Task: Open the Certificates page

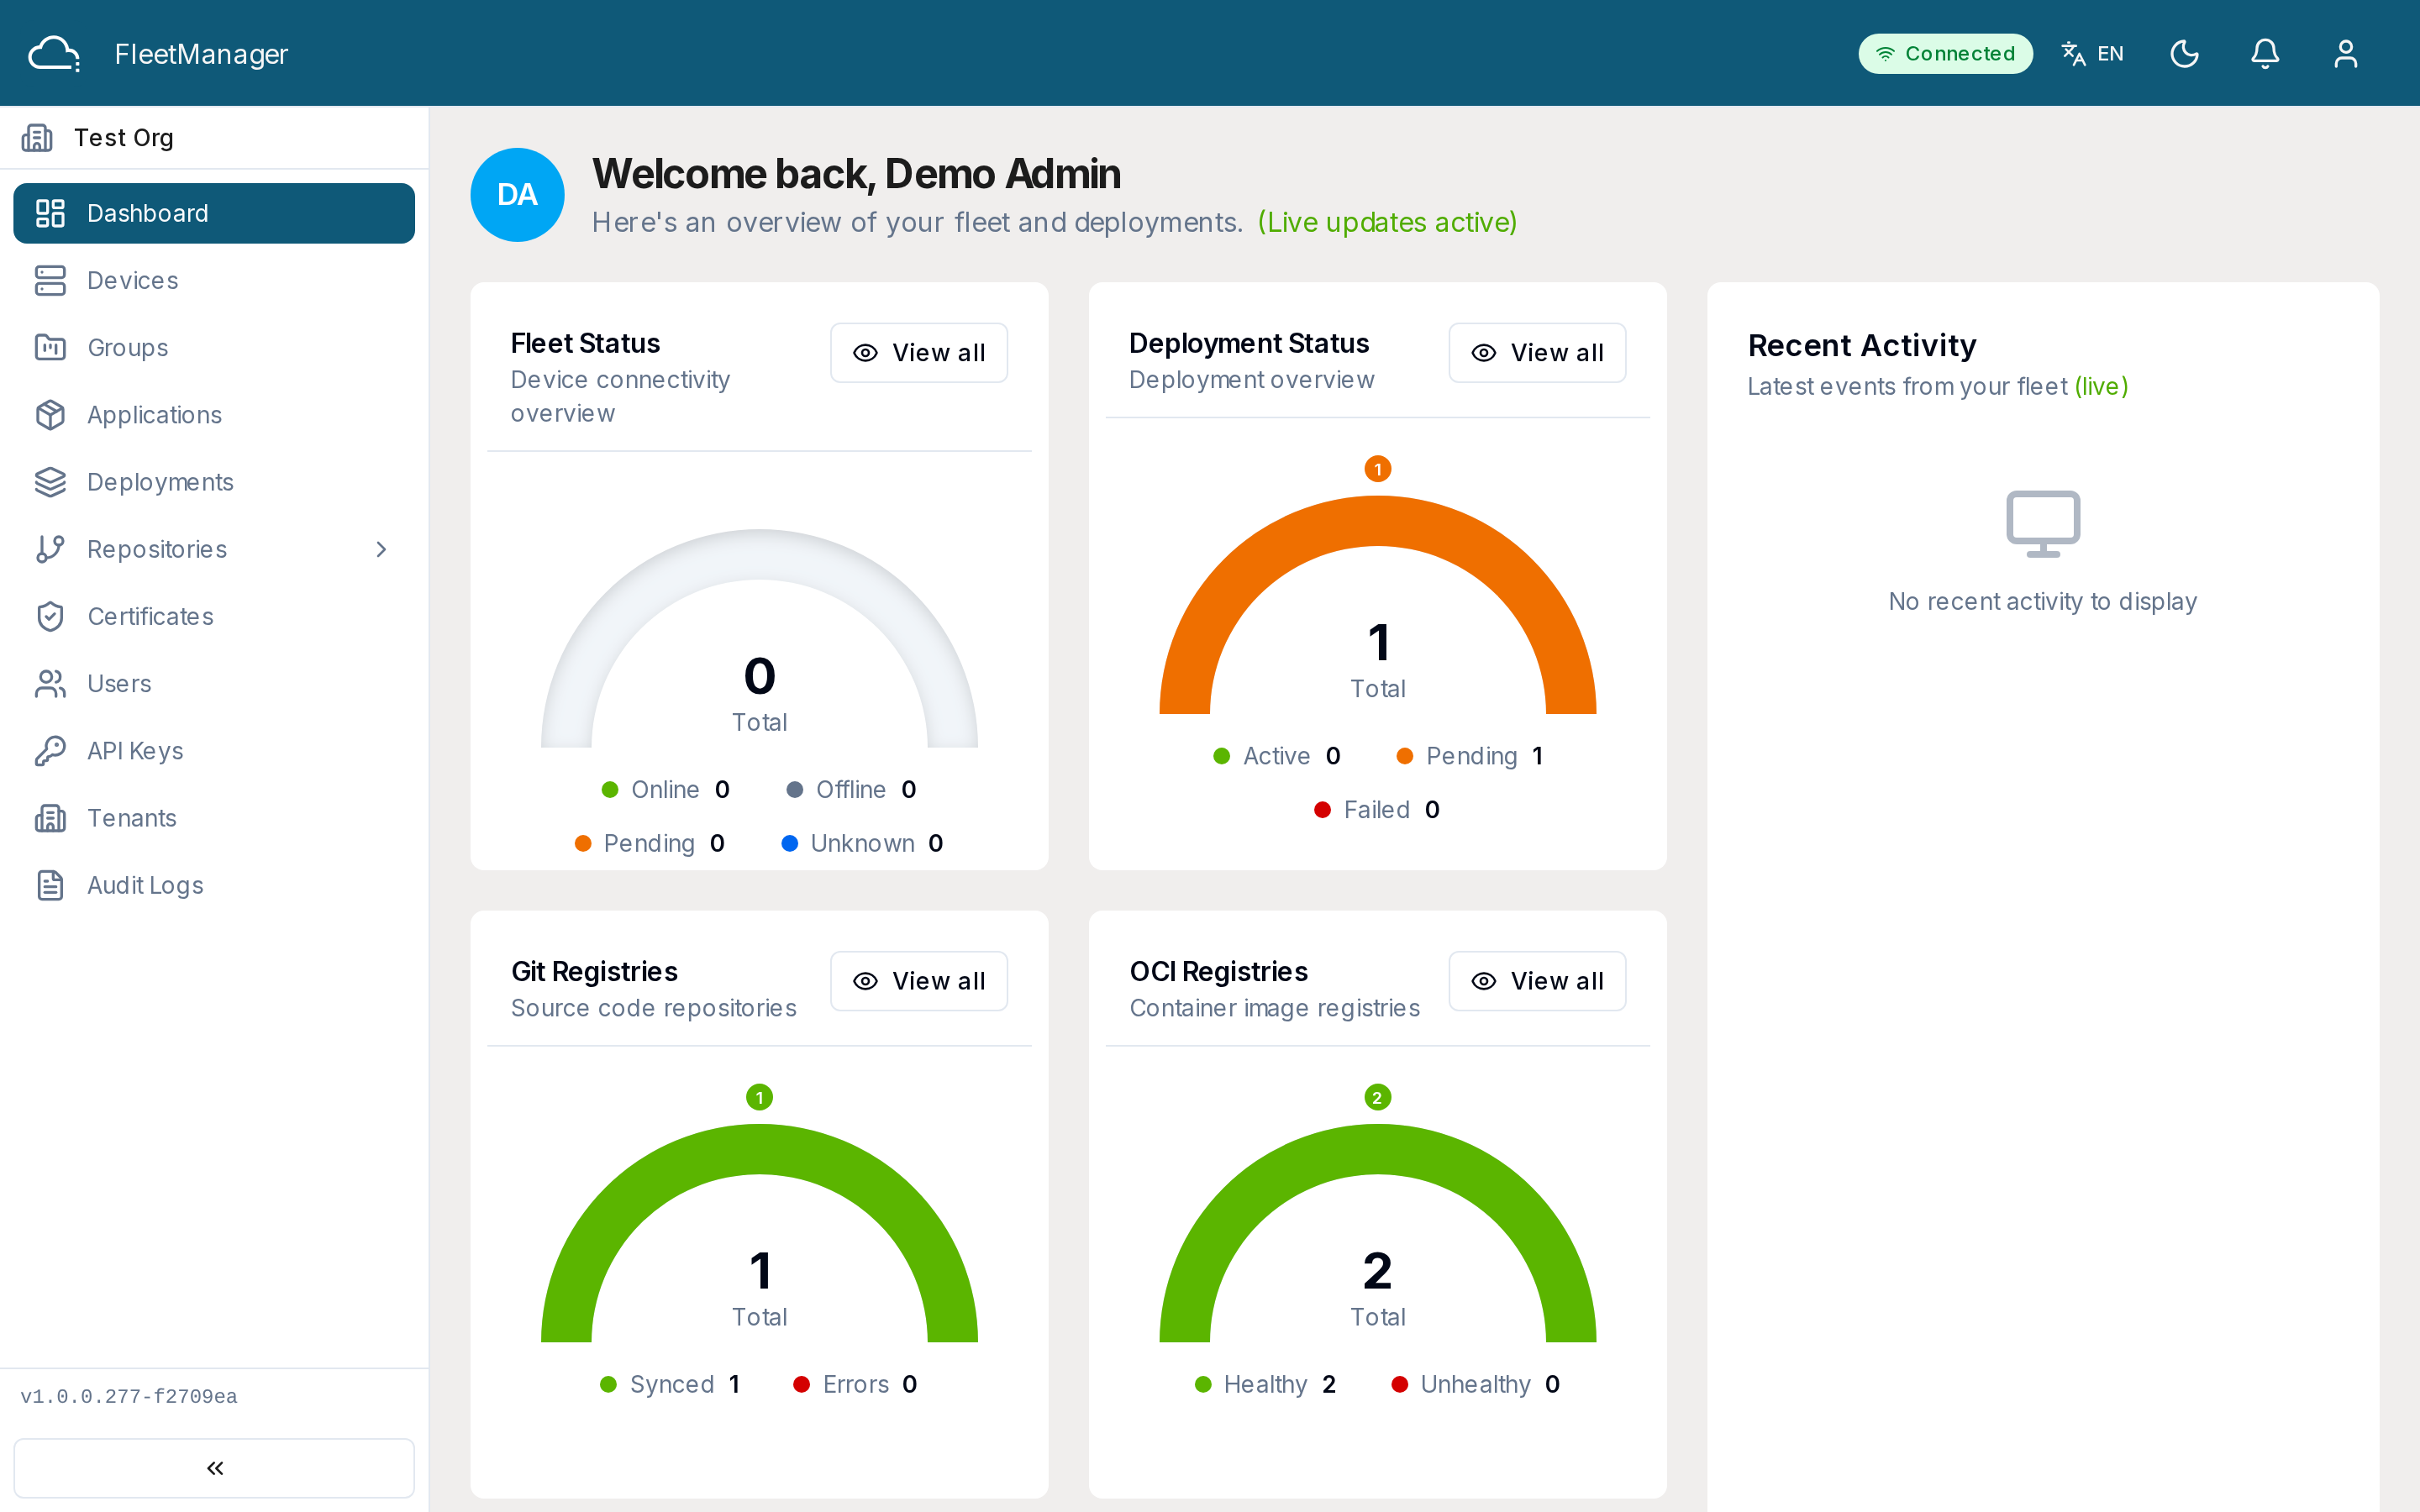Action: [x=214, y=616]
